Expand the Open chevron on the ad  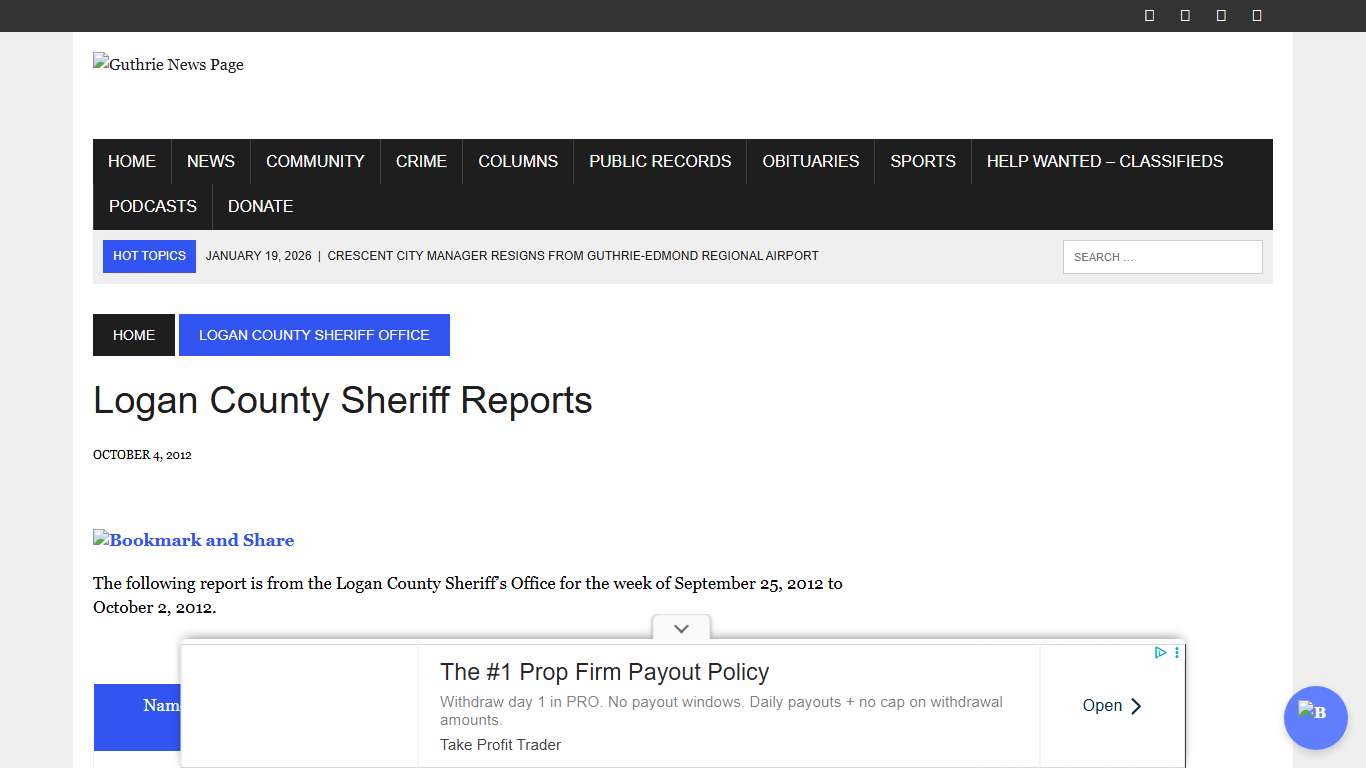click(1136, 705)
